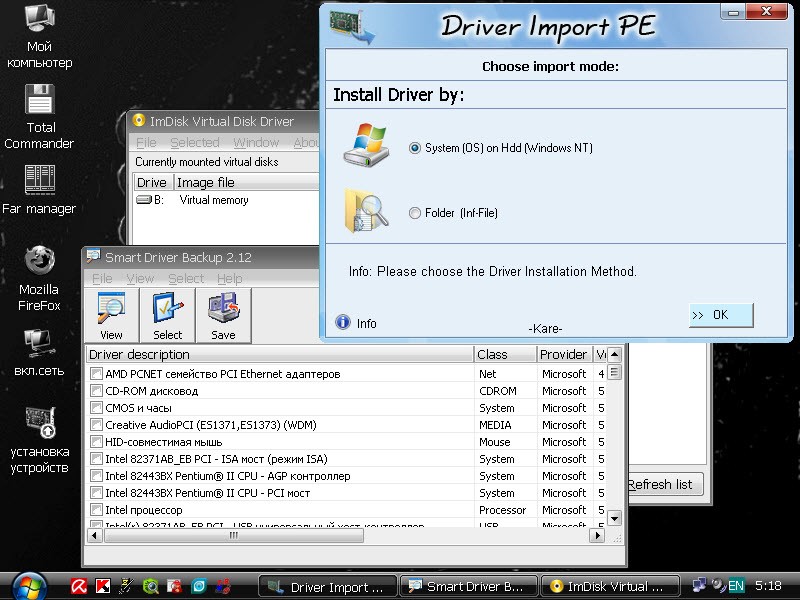Select the Virtual memory entry in ImDisk

tap(214, 200)
